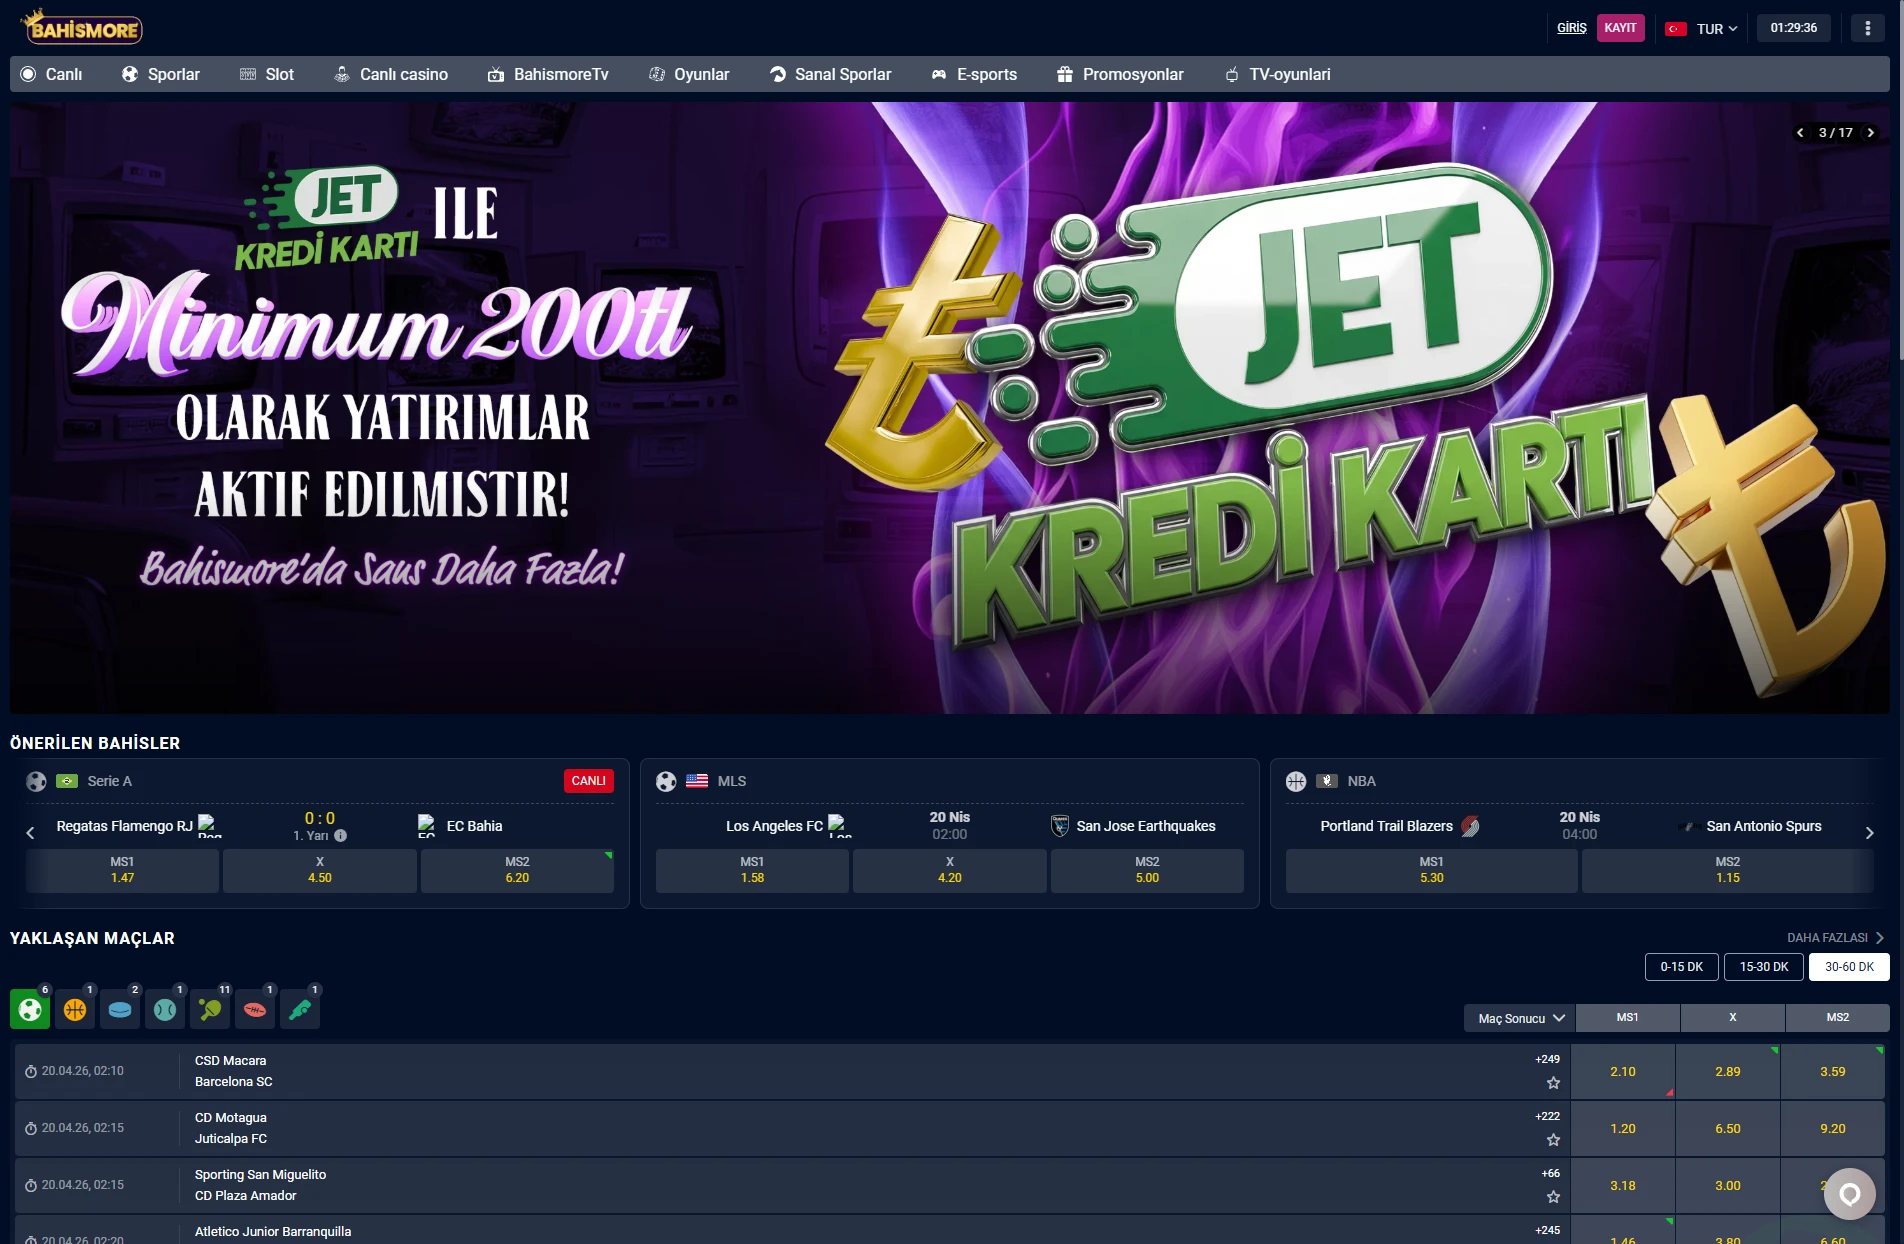
Task: Expand the Maç Sonucu market dropdown
Action: [1520, 1018]
